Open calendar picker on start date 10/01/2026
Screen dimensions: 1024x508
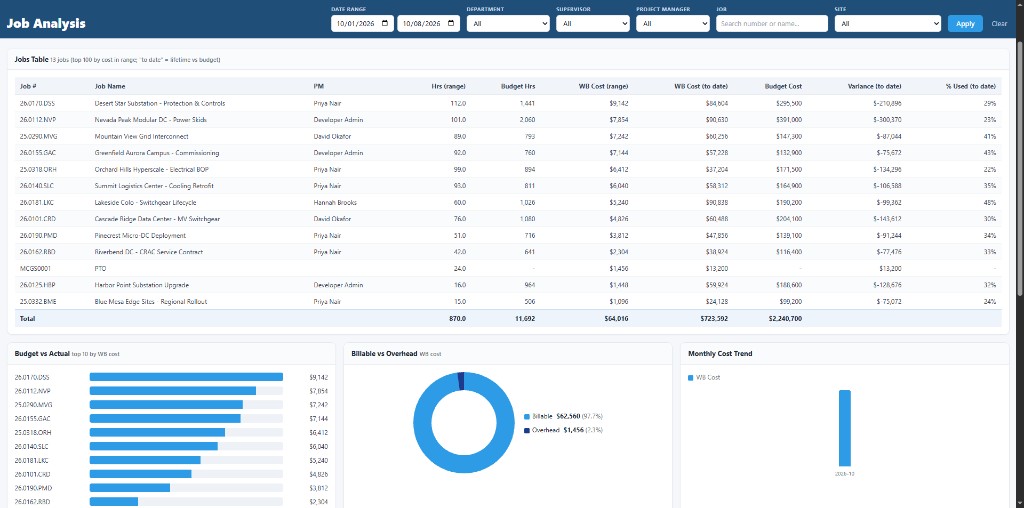coord(385,24)
